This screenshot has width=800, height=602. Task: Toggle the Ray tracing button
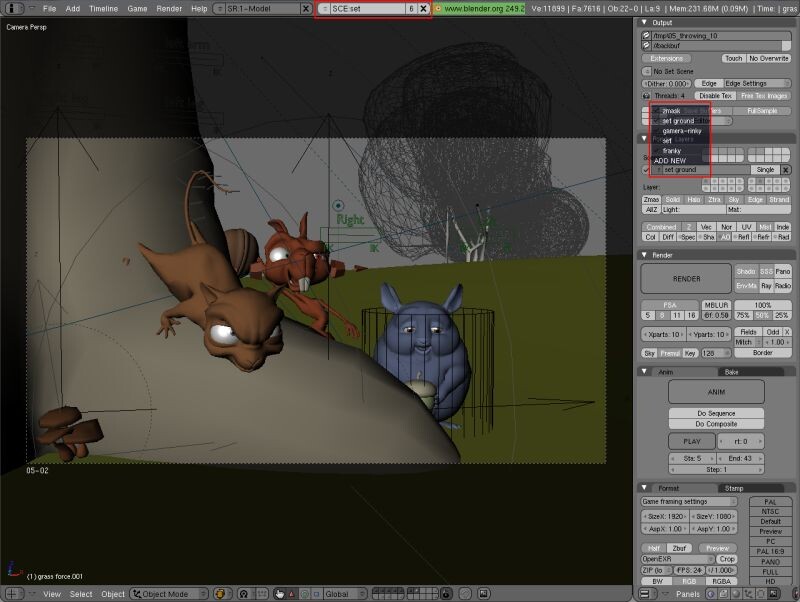pyautogui.click(x=766, y=286)
